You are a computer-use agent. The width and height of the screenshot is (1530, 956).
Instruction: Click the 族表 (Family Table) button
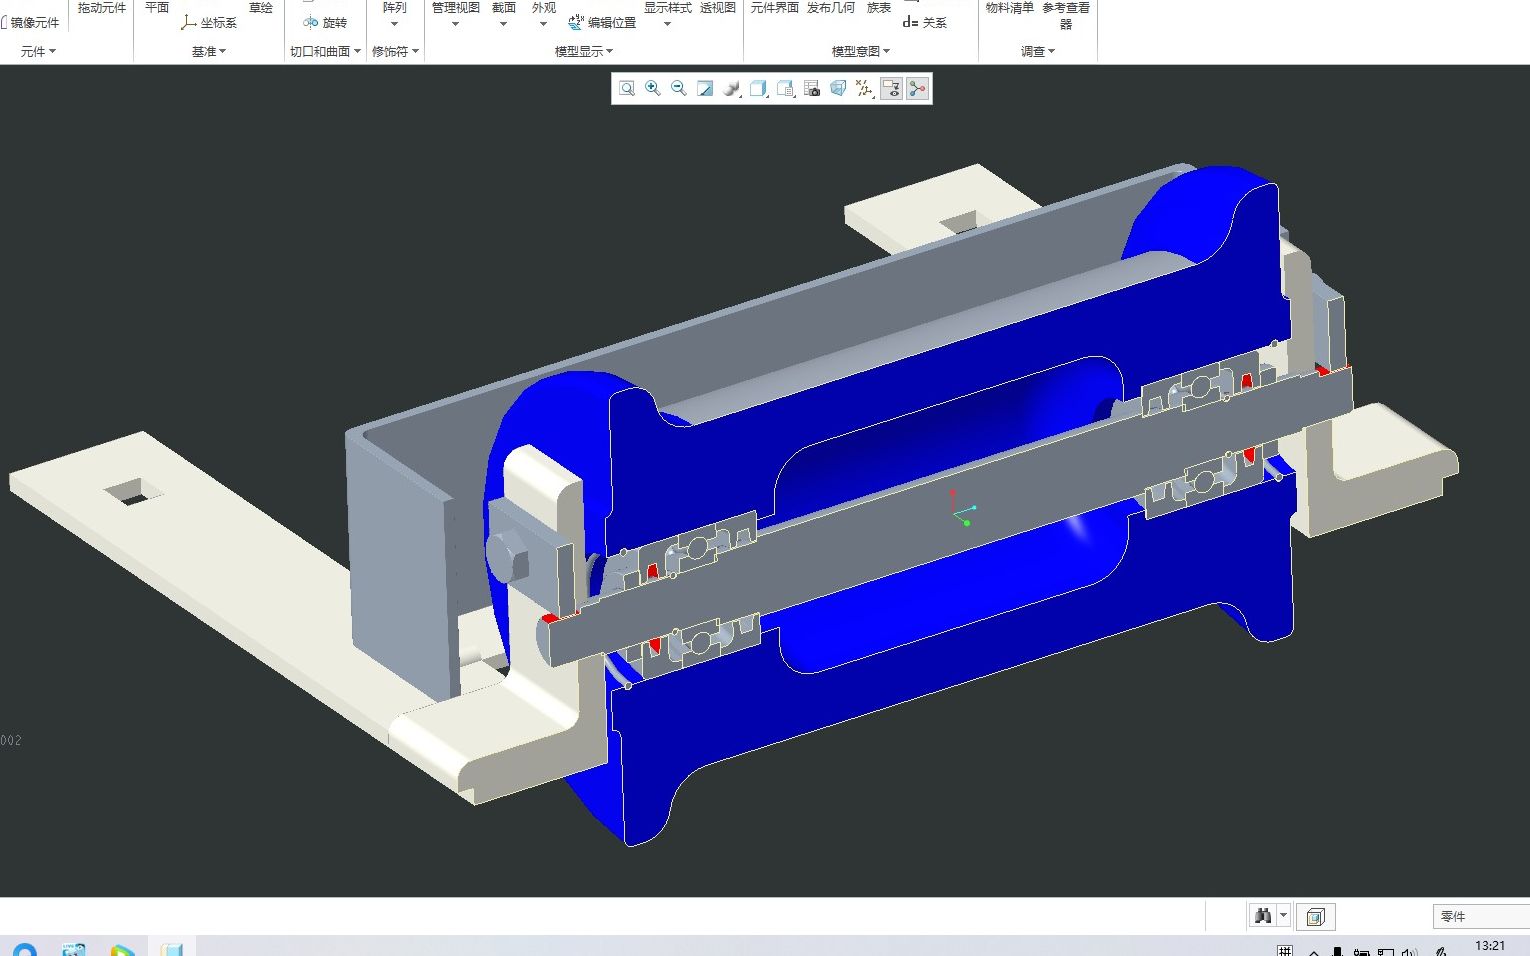tap(879, 8)
